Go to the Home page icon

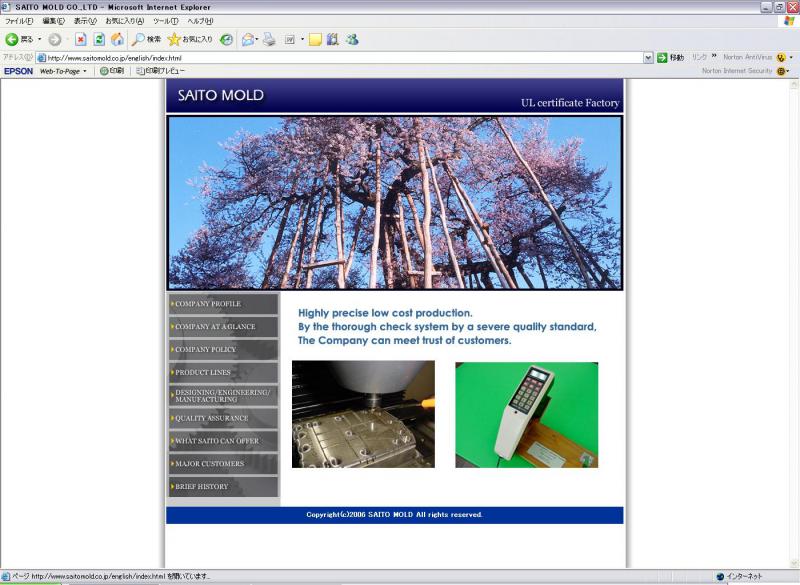(117, 39)
